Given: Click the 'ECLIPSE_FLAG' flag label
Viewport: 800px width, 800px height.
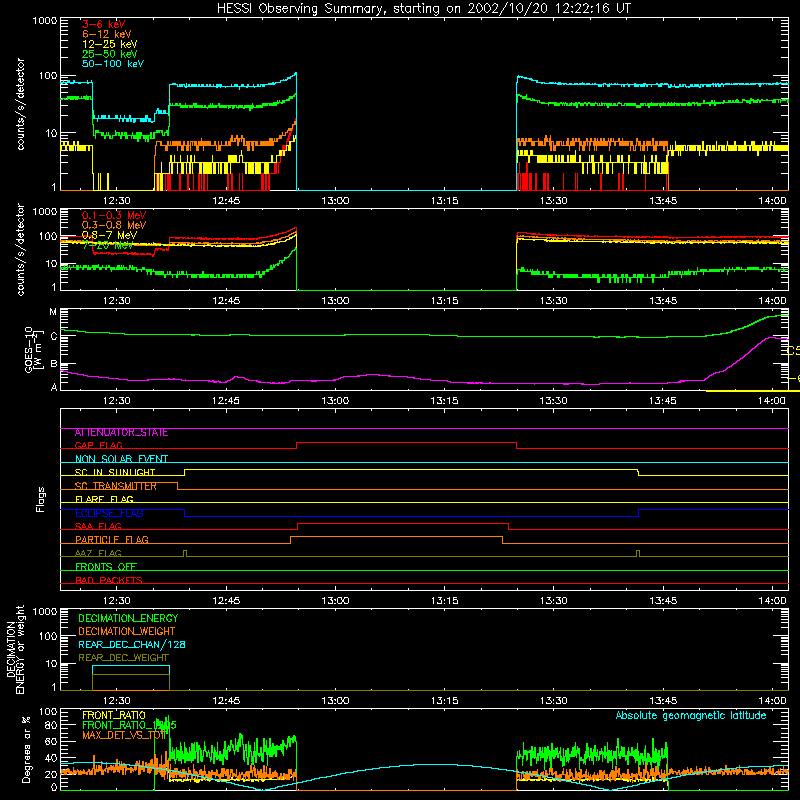Looking at the screenshot, I should coord(109,513).
